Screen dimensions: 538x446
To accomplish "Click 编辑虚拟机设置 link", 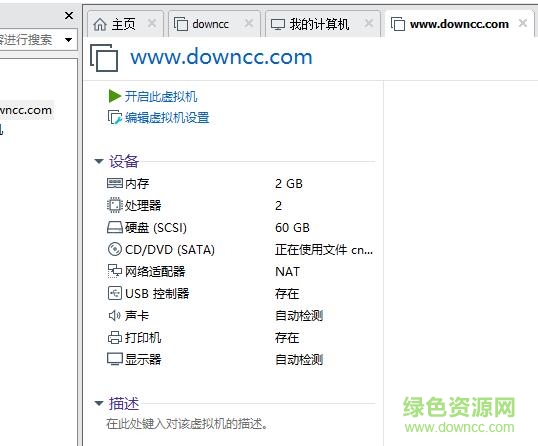I will [x=167, y=118].
